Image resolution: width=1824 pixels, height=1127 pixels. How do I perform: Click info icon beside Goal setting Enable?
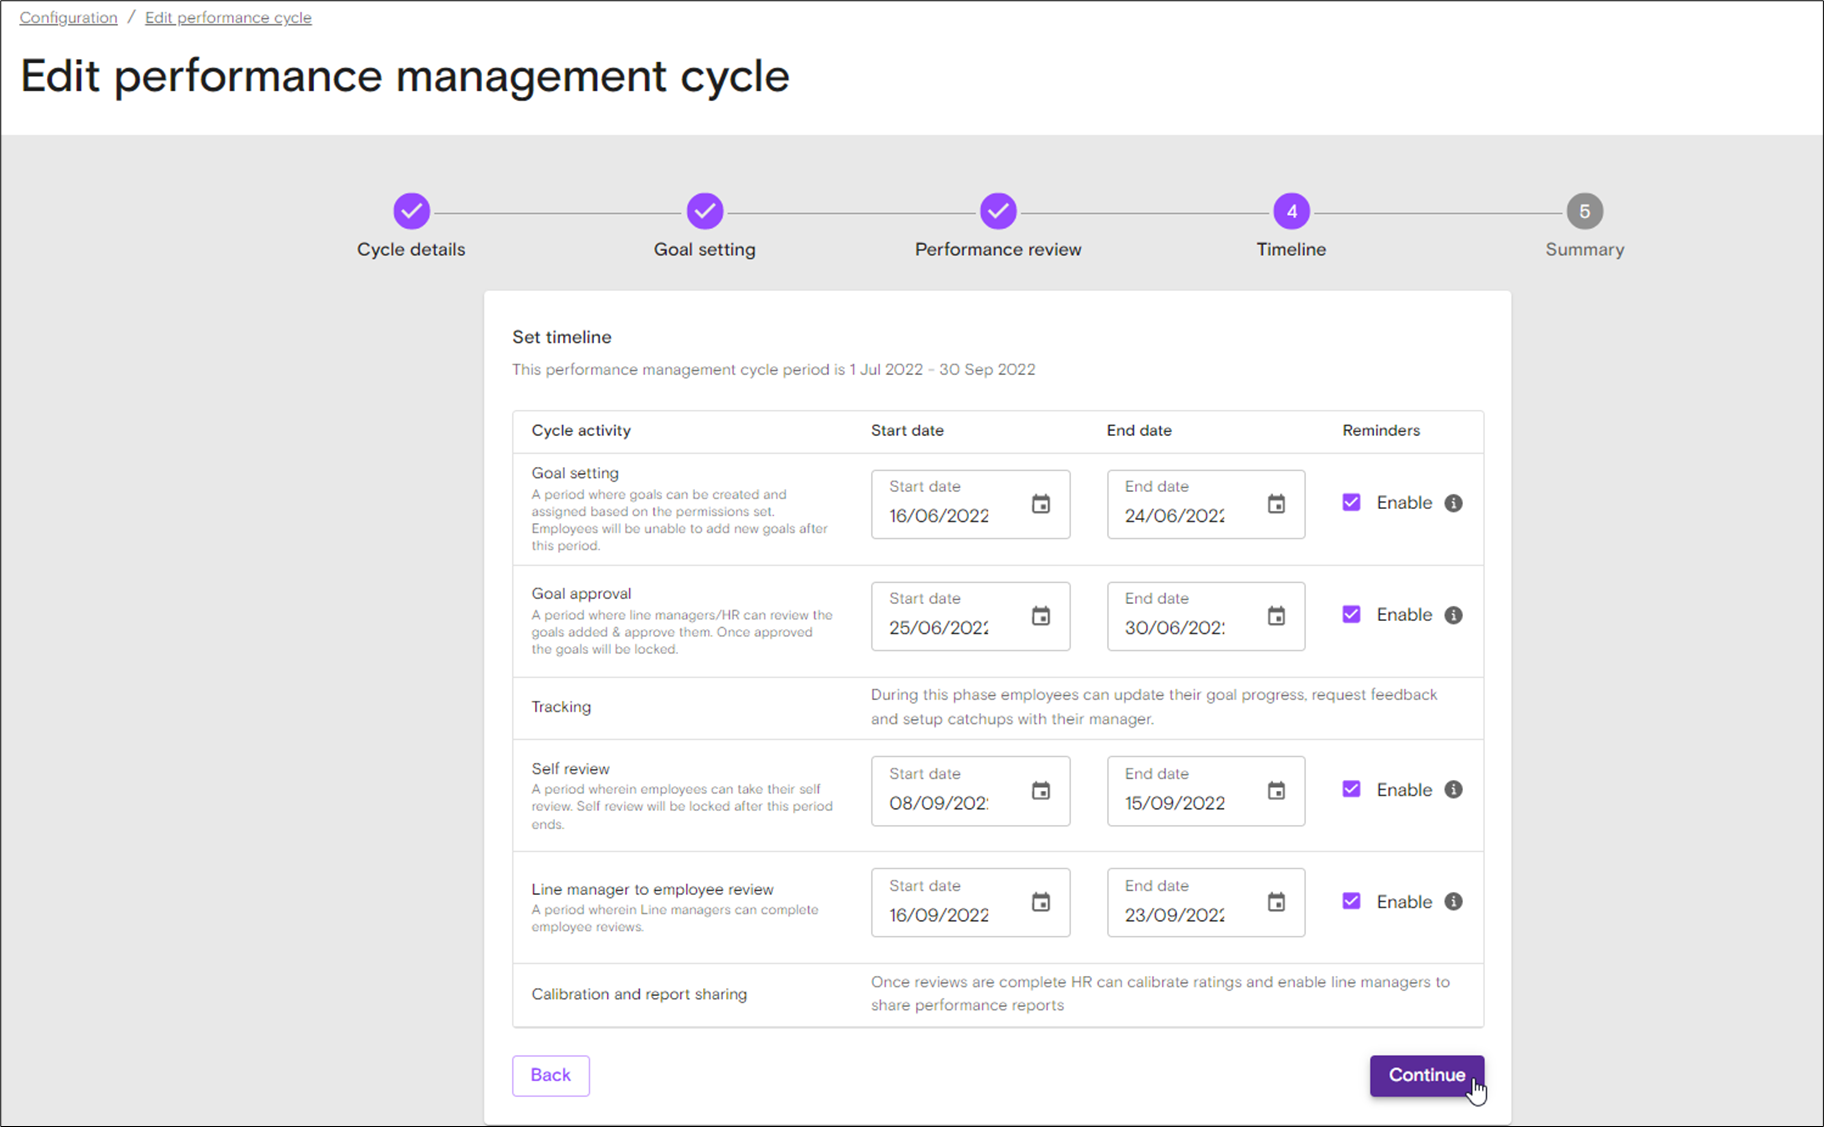click(x=1454, y=503)
